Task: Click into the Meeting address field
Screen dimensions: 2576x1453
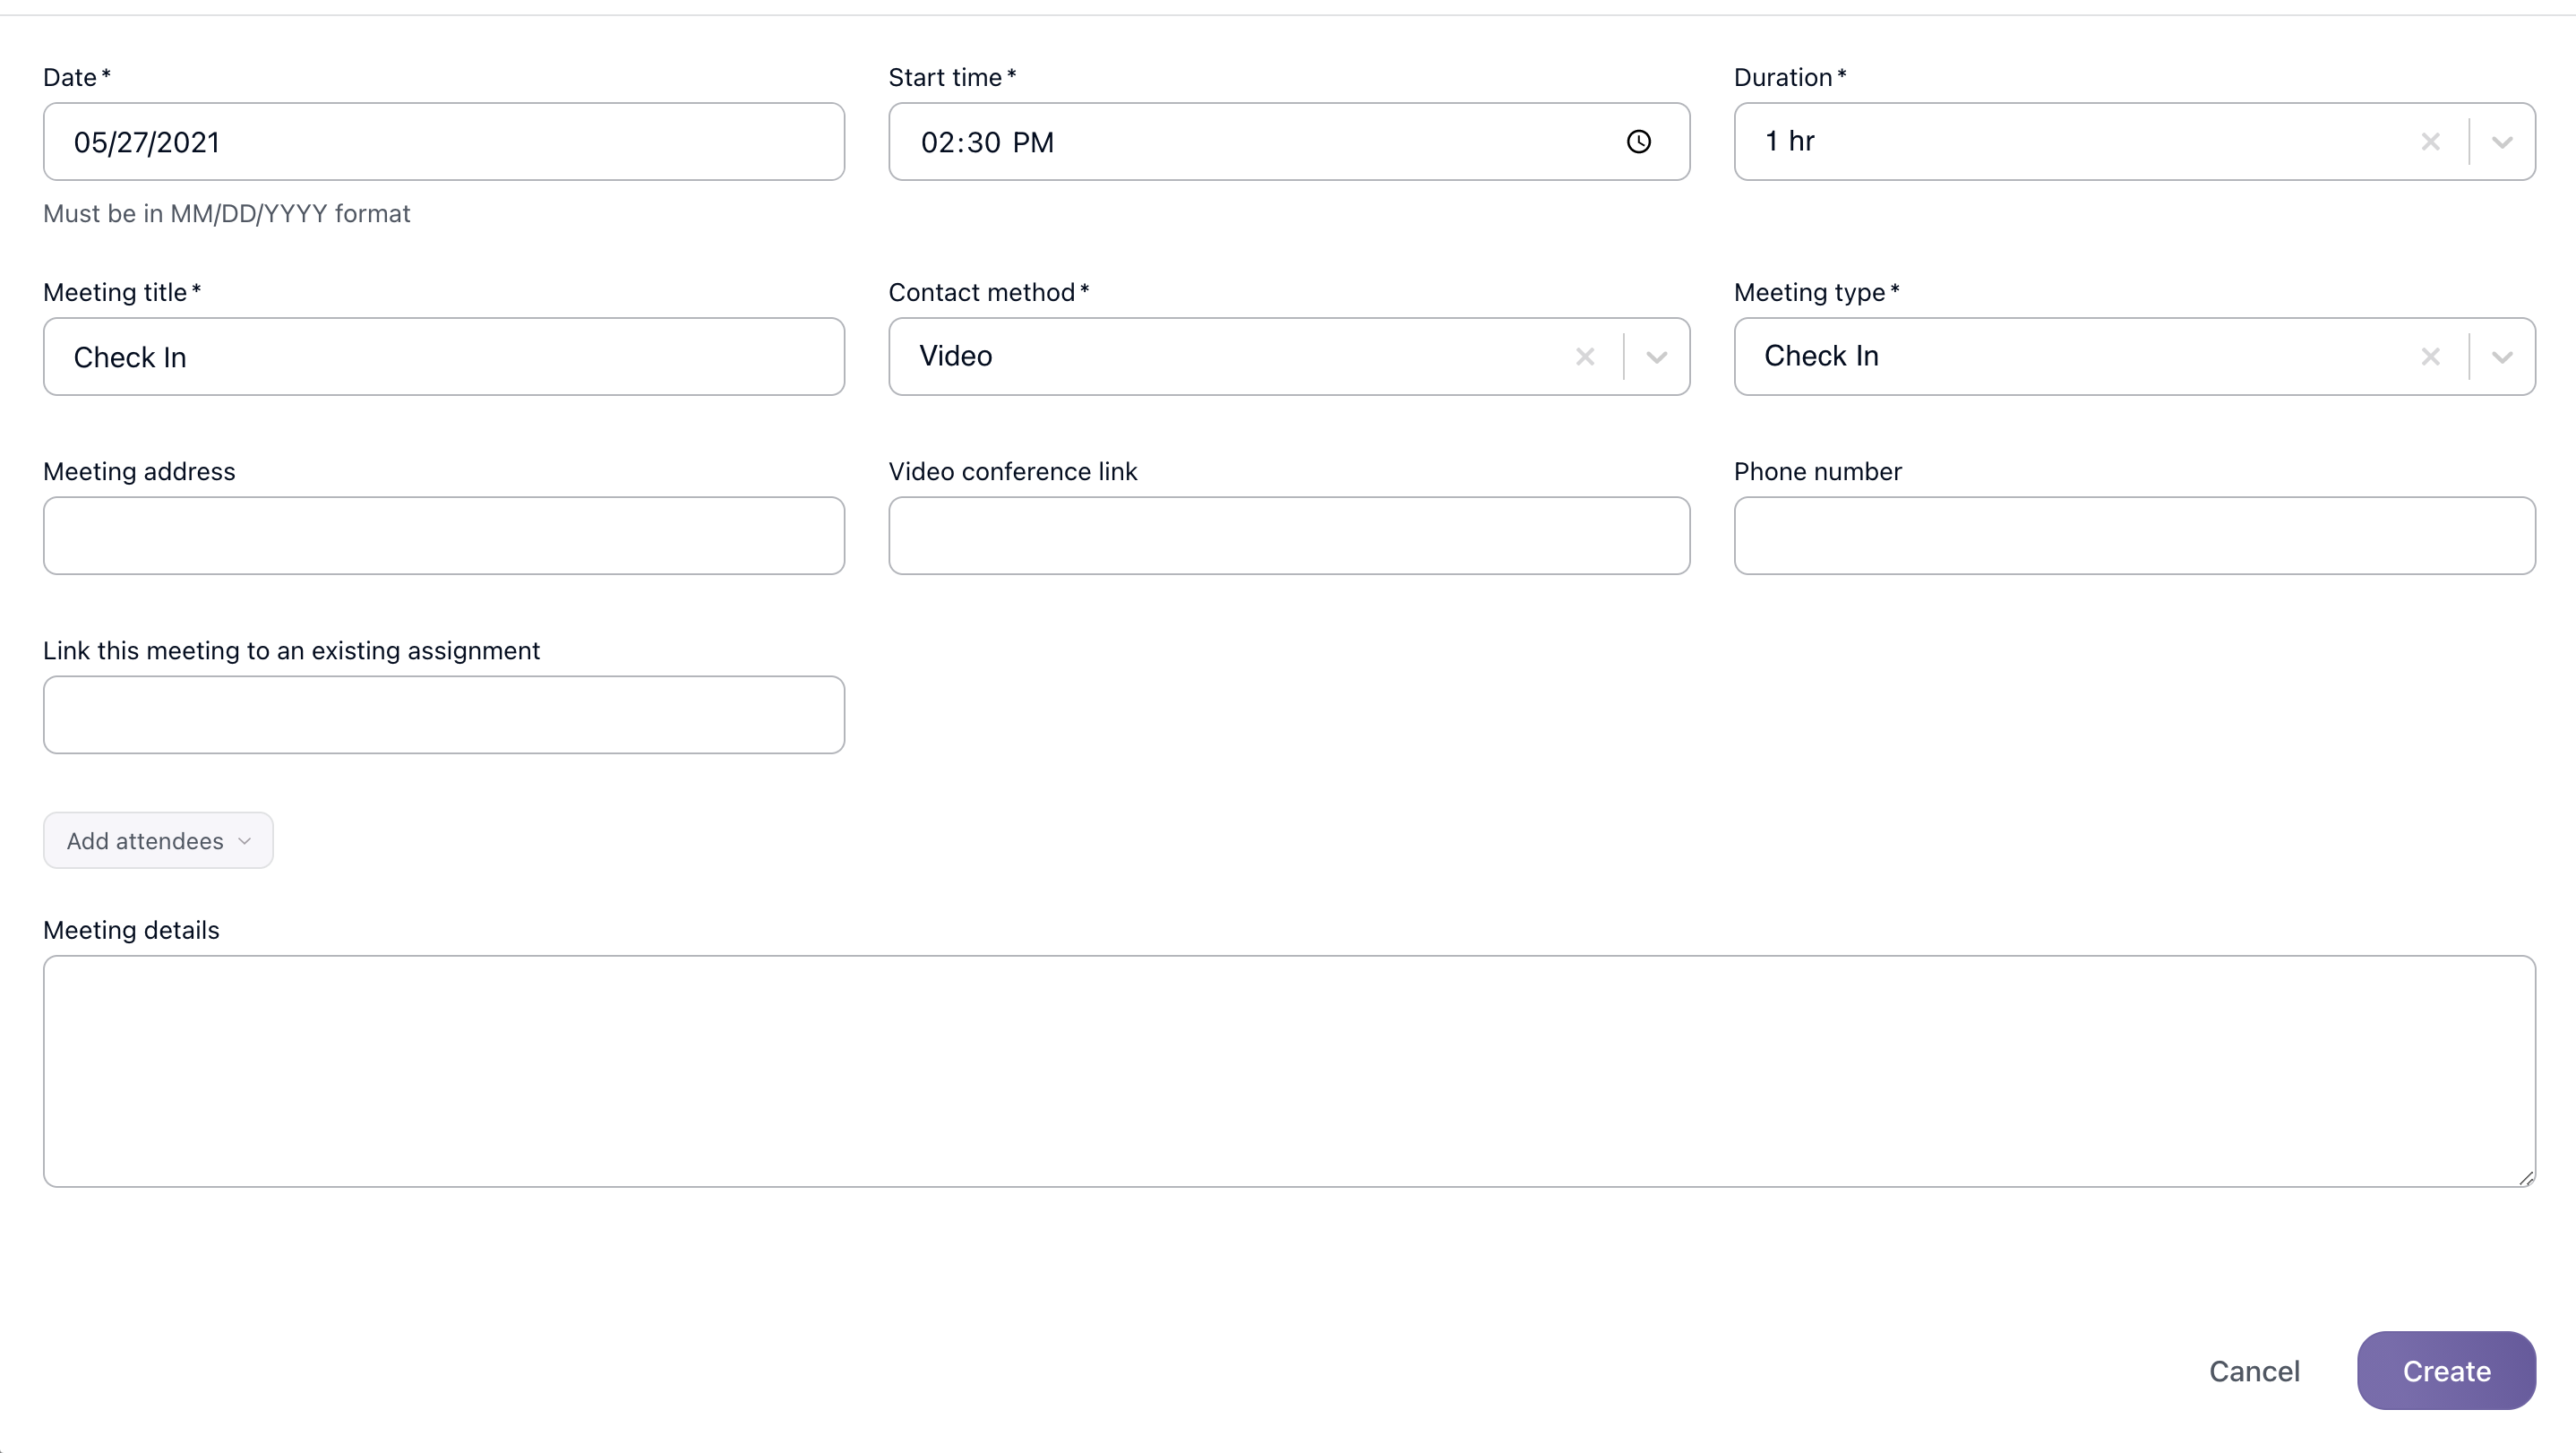Action: coord(444,536)
